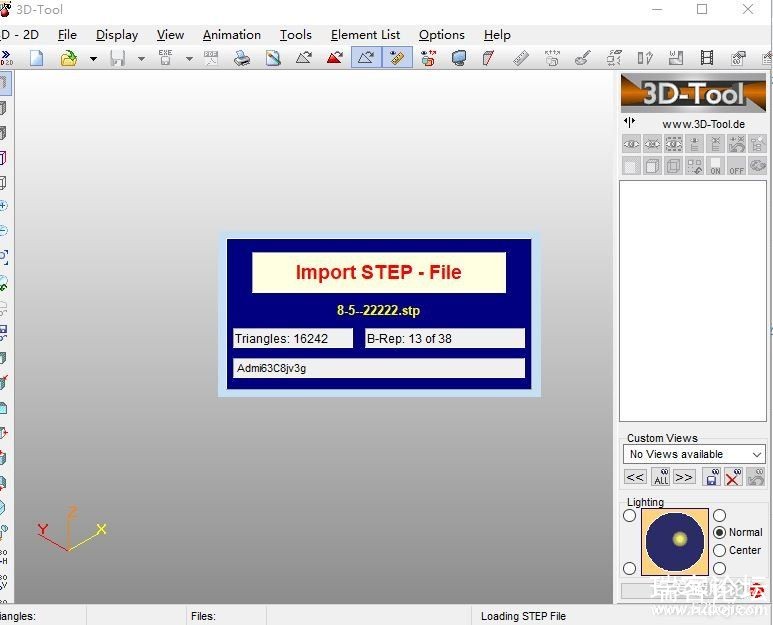Open the Options menu
Viewport: 773px width, 625px height.
point(442,35)
